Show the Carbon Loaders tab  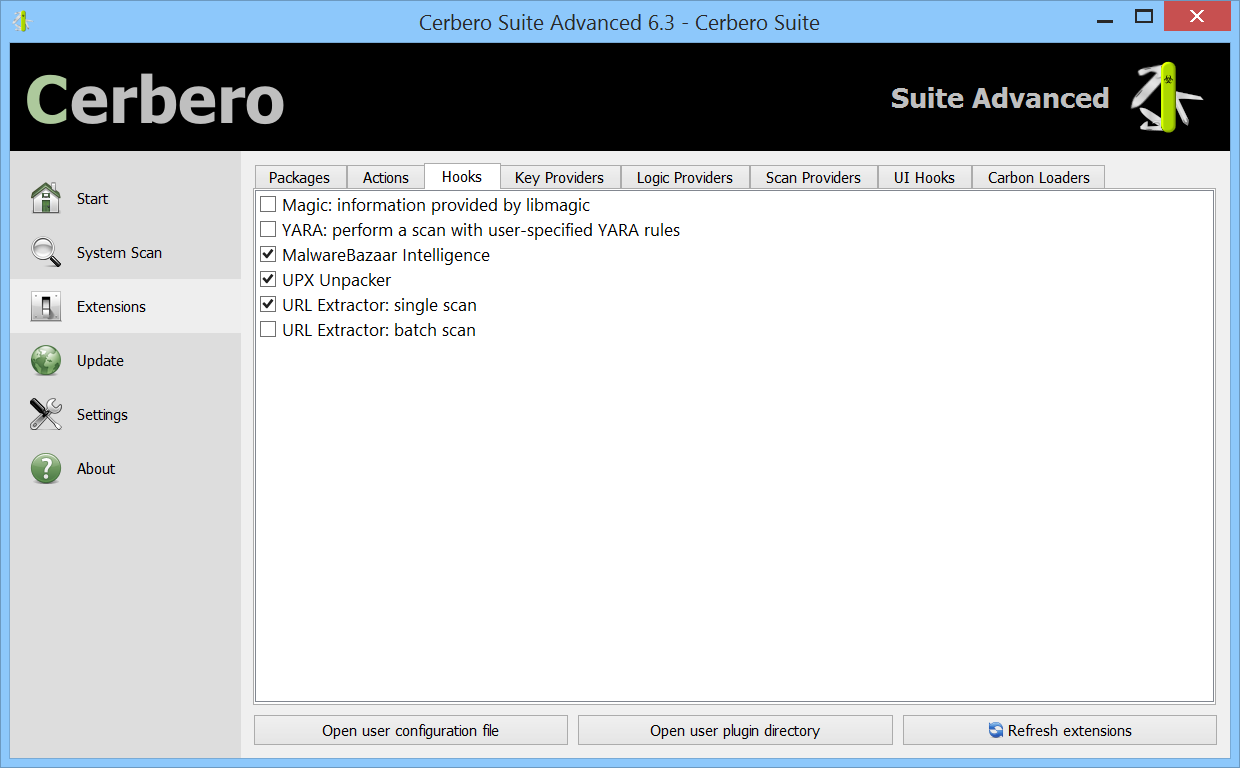(x=1039, y=177)
